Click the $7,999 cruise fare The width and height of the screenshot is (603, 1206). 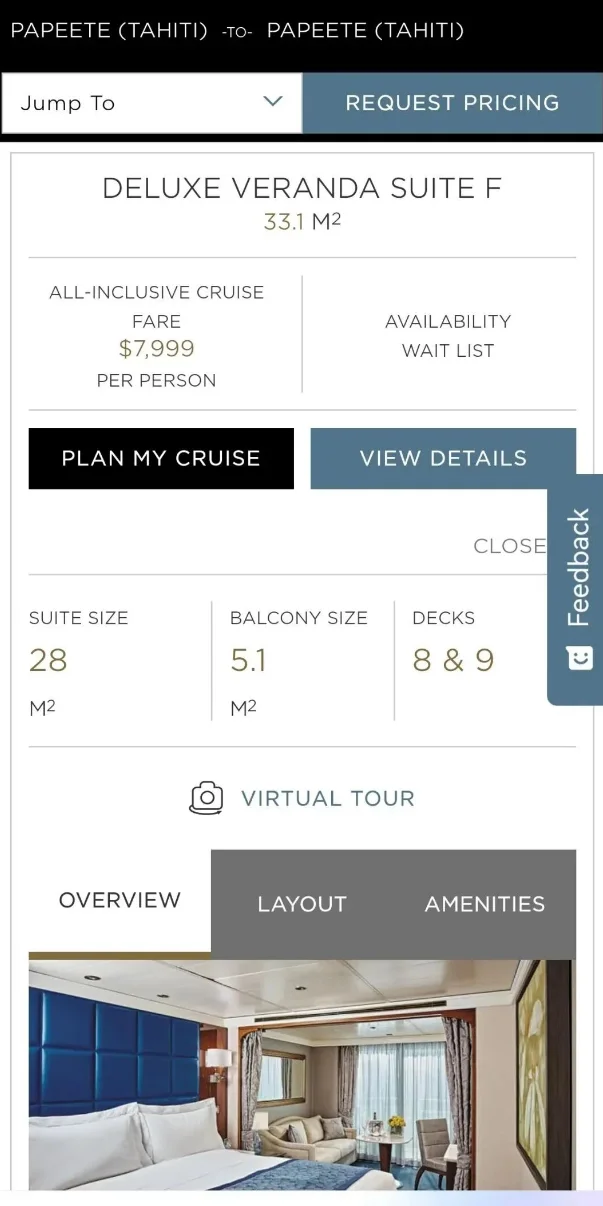pyautogui.click(x=156, y=349)
